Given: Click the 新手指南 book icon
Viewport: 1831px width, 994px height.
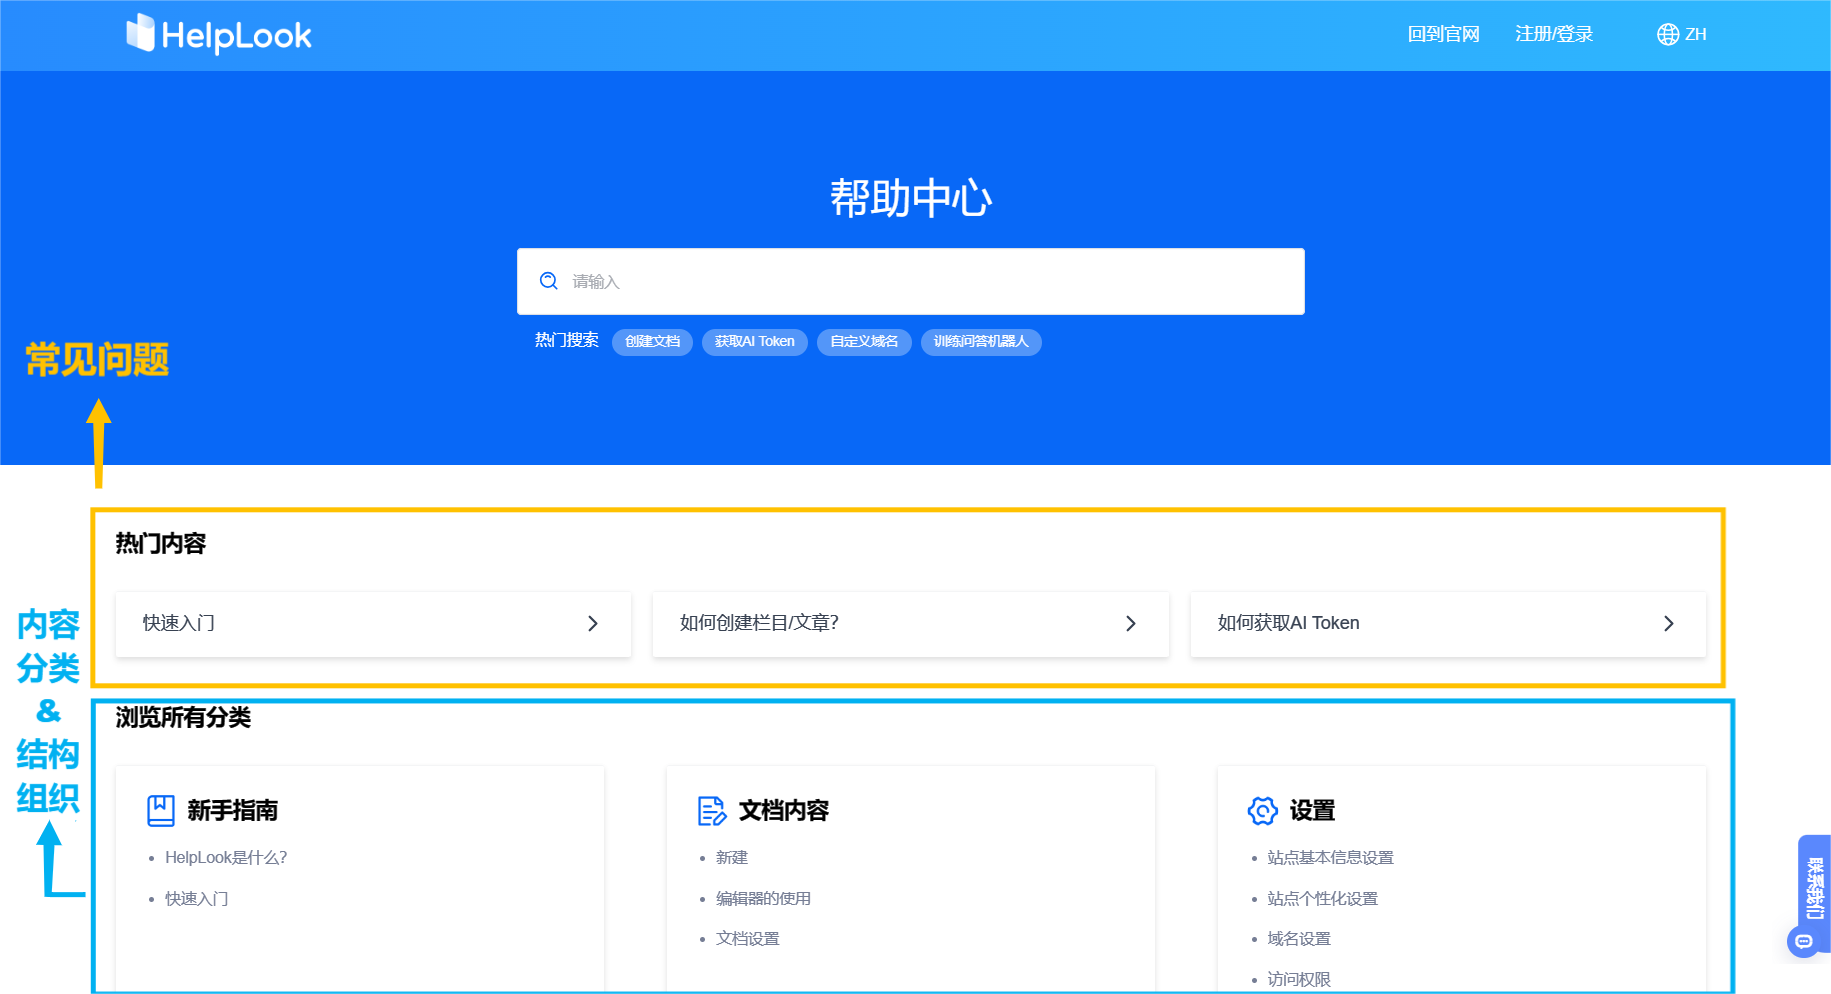Looking at the screenshot, I should [x=161, y=810].
